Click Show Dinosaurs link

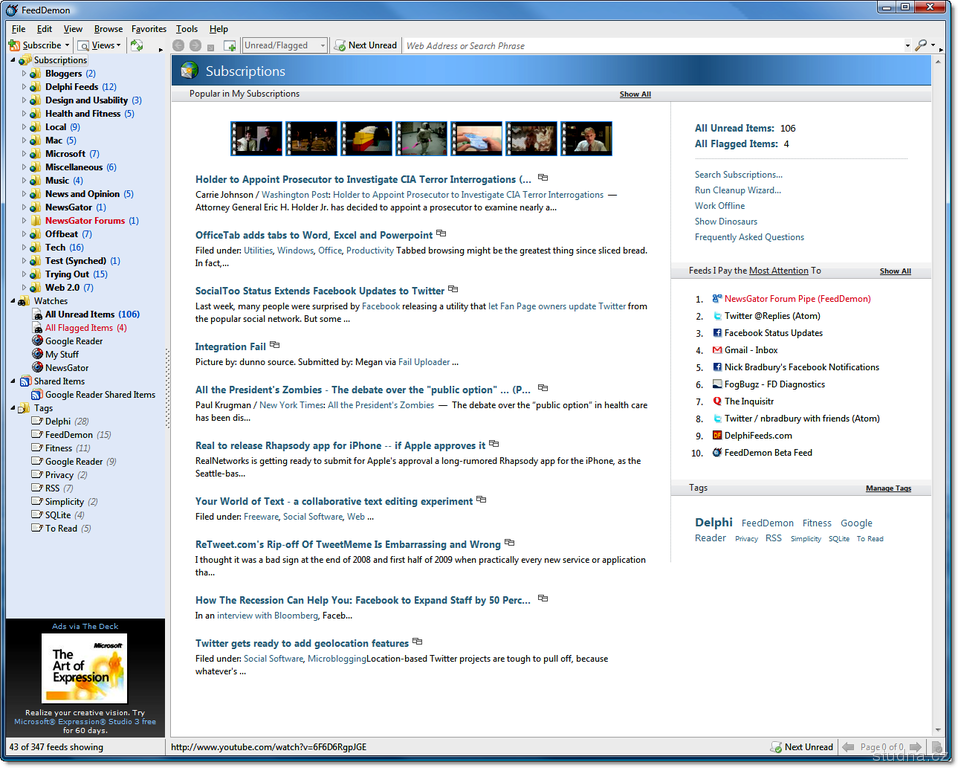[725, 221]
